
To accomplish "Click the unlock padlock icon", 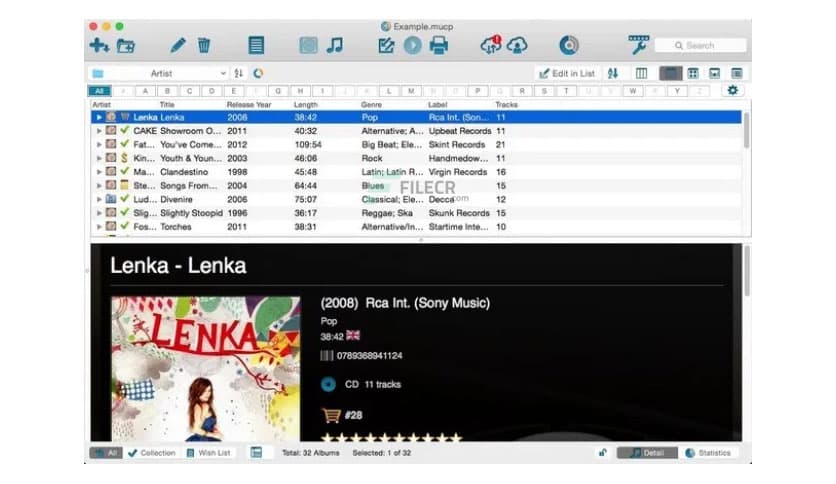I will tap(602, 453).
